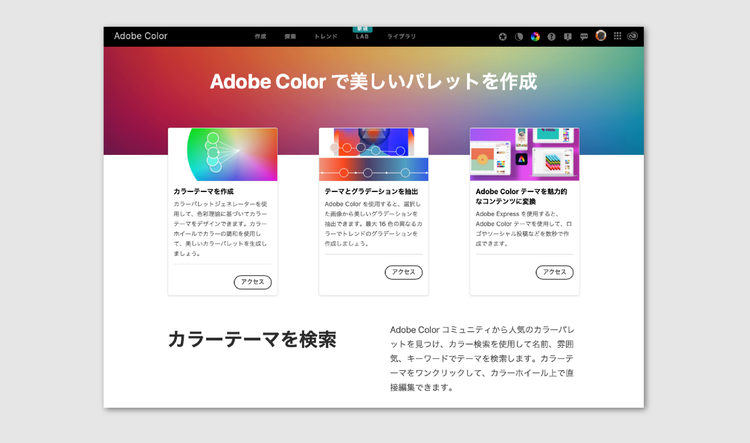The image size is (750, 443).
Task: Open the LAB tab
Action: coord(362,37)
